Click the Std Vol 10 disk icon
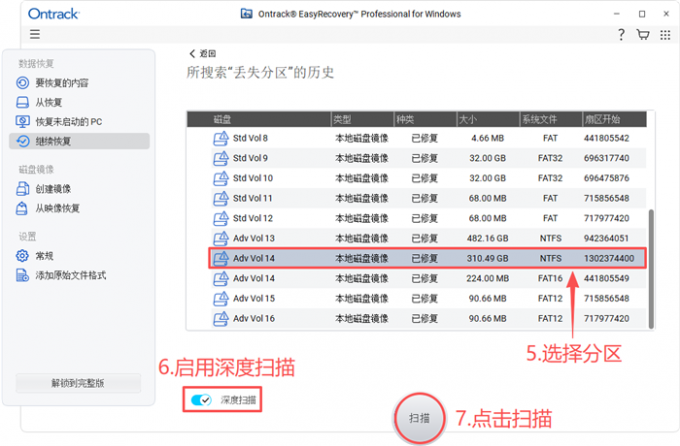 click(x=221, y=178)
